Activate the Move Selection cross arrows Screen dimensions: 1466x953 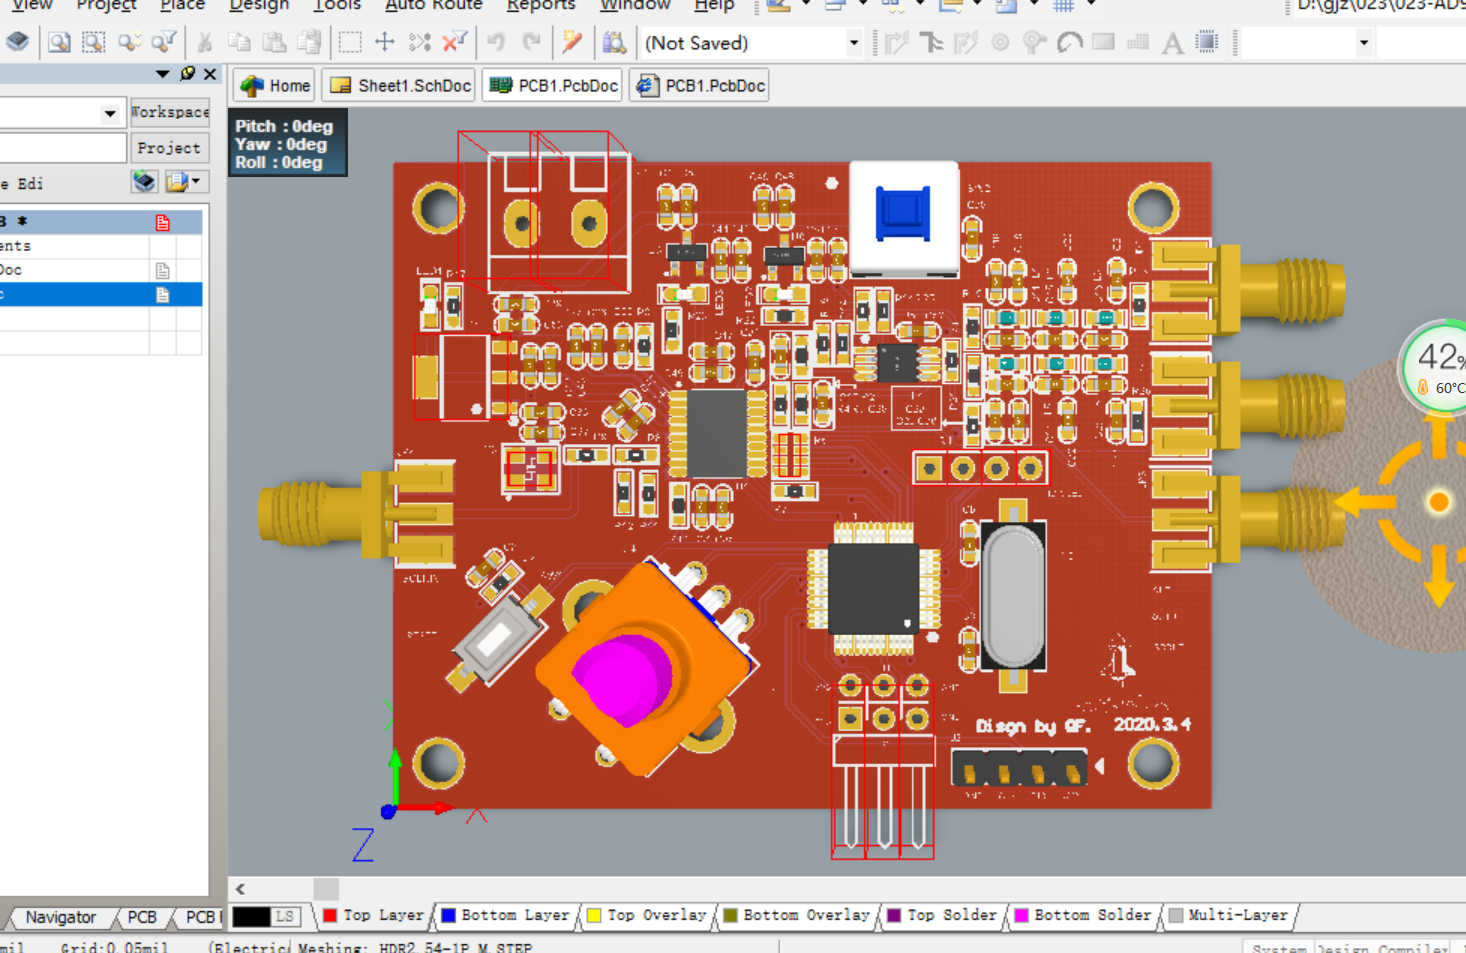pyautogui.click(x=384, y=42)
